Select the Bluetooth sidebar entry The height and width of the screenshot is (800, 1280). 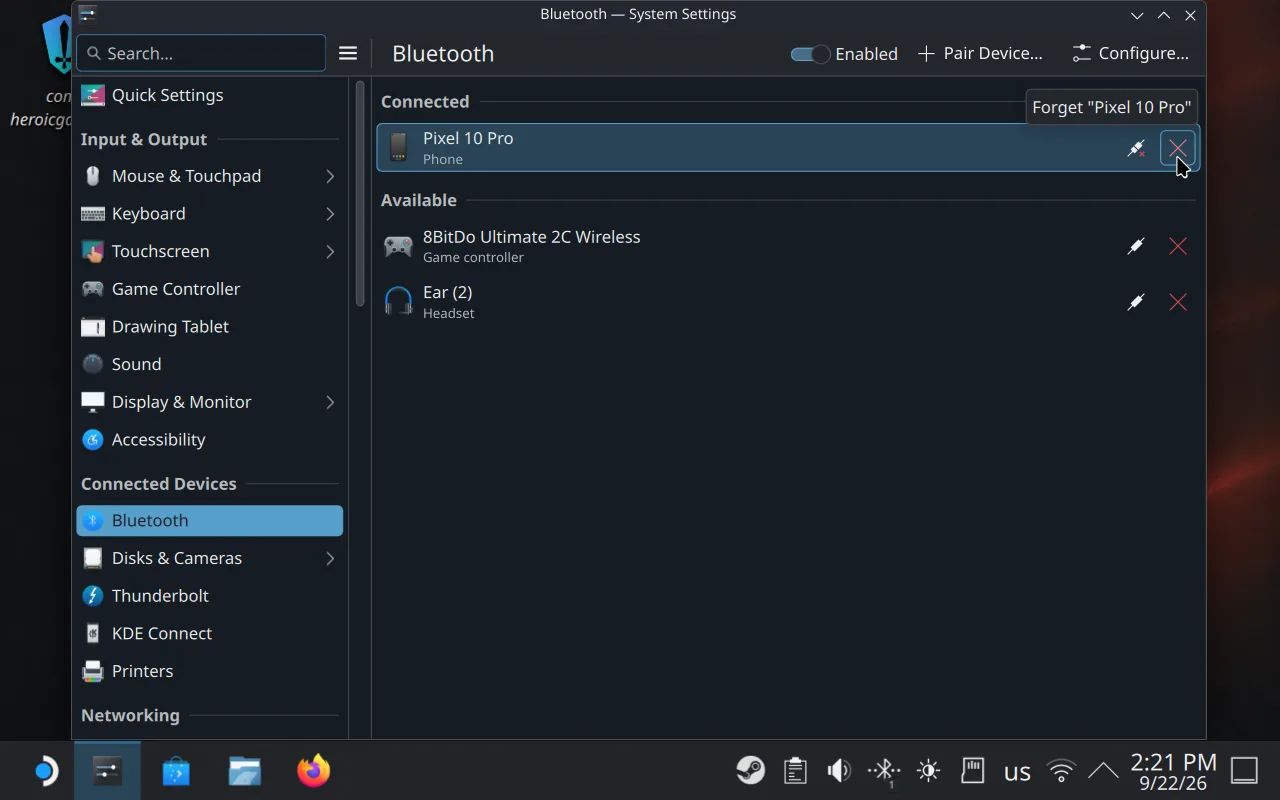coord(210,520)
